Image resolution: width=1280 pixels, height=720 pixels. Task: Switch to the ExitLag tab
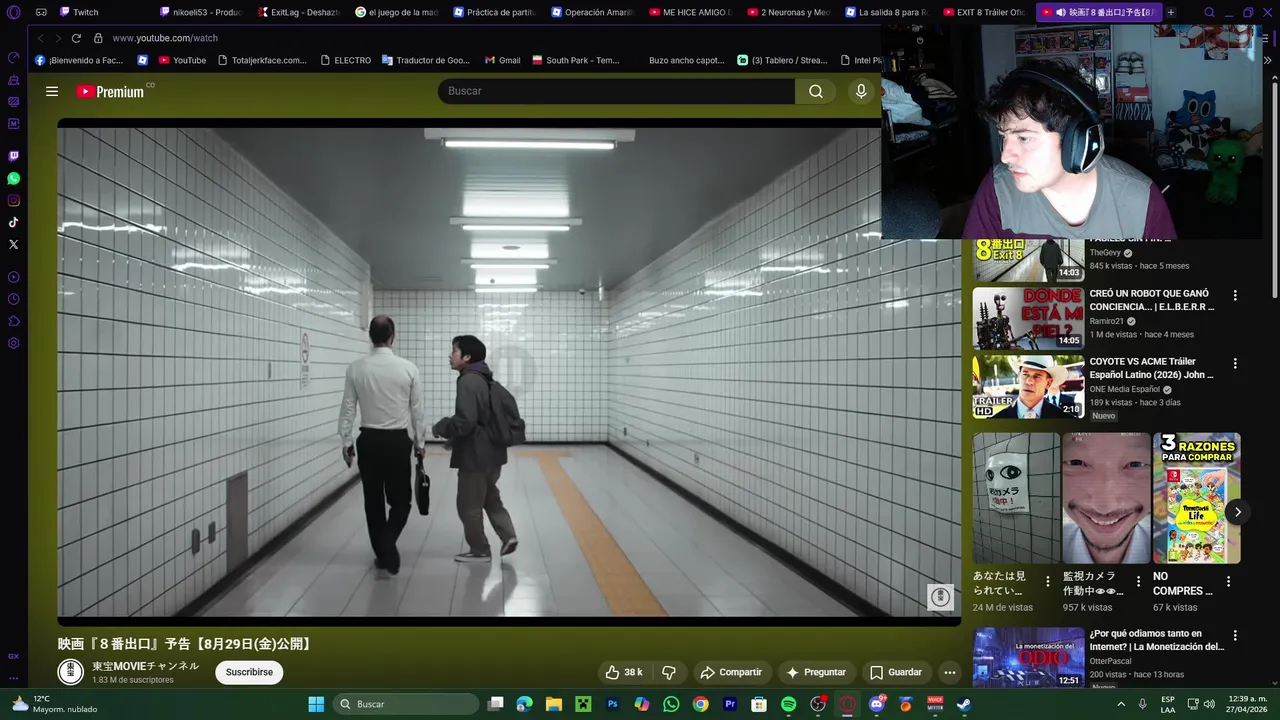(x=298, y=12)
